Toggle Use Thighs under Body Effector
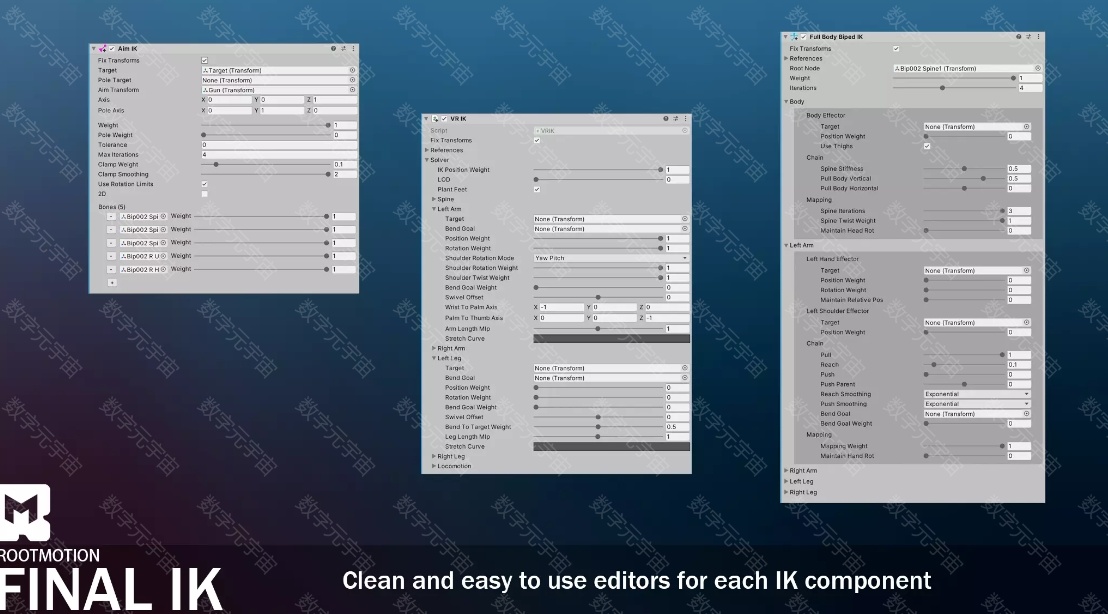Viewport: 1108px width, 614px height. click(x=927, y=146)
